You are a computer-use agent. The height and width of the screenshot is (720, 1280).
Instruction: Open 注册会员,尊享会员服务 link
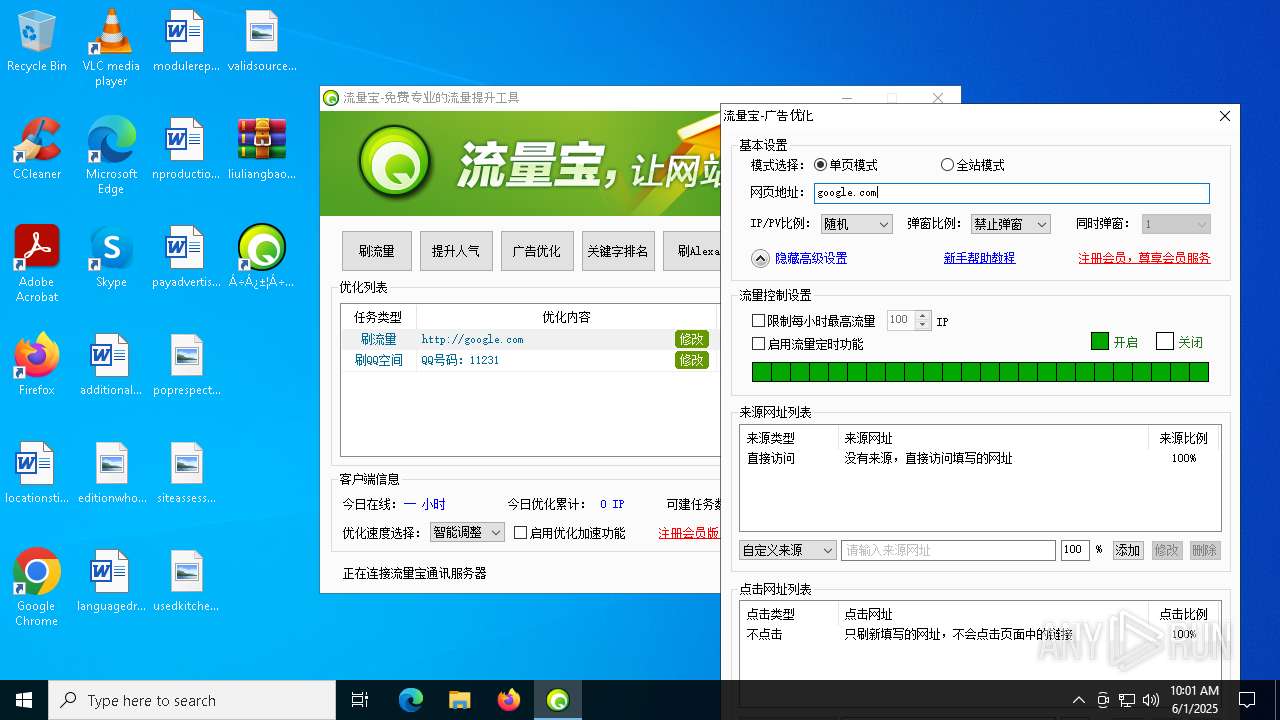click(x=1144, y=258)
